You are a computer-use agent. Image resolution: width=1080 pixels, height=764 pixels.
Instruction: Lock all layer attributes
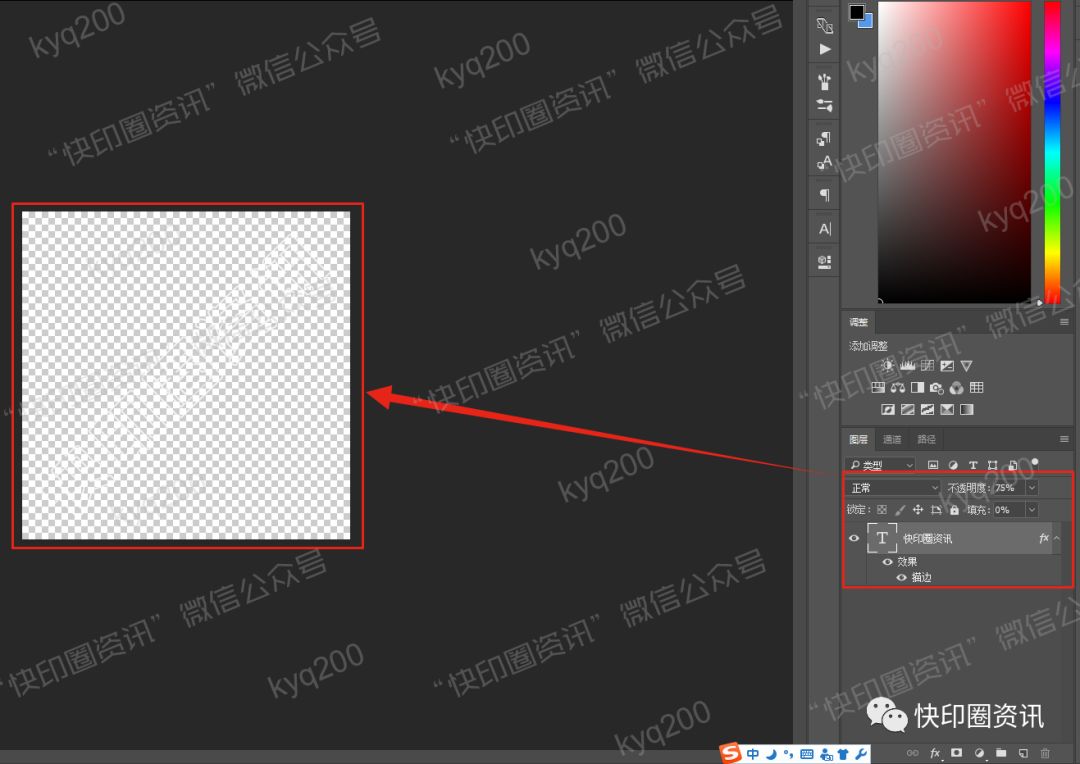954,510
